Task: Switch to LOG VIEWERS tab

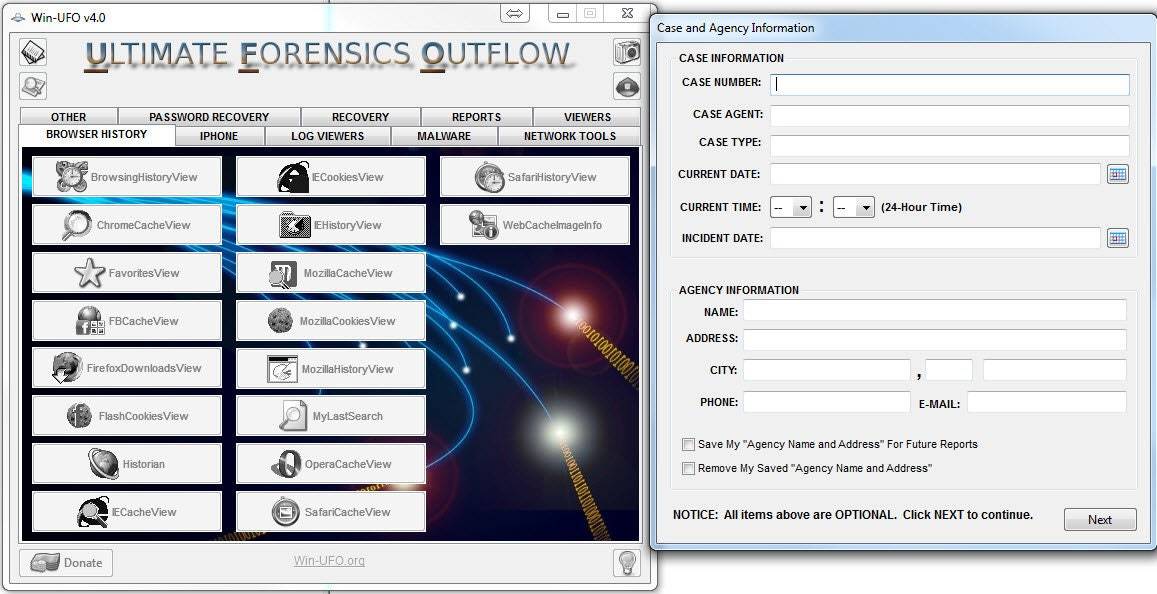Action: pos(328,136)
